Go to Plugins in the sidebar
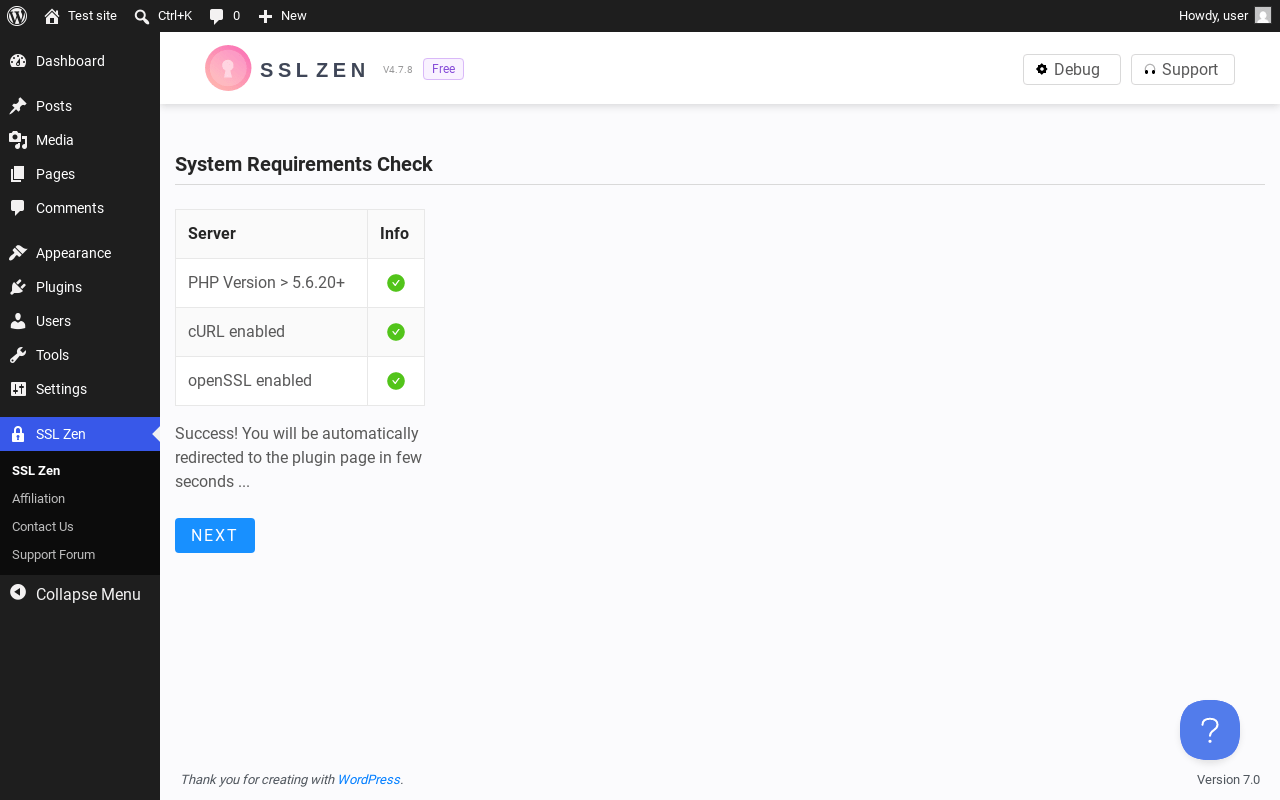This screenshot has width=1280, height=800. [x=80, y=287]
